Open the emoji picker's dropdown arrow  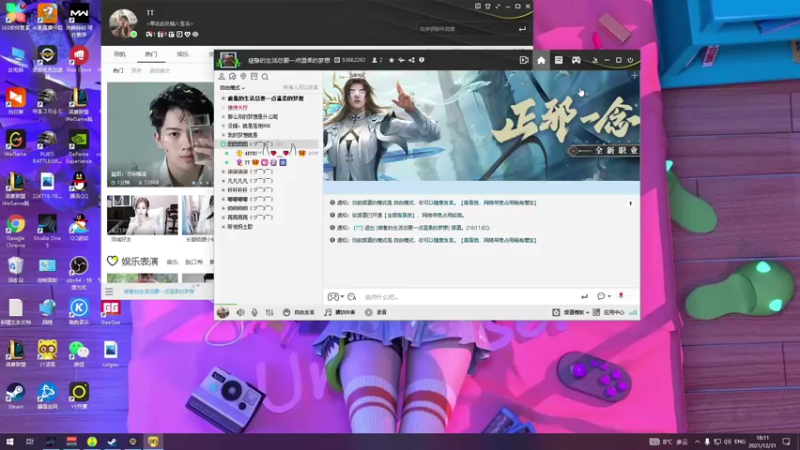pos(342,297)
